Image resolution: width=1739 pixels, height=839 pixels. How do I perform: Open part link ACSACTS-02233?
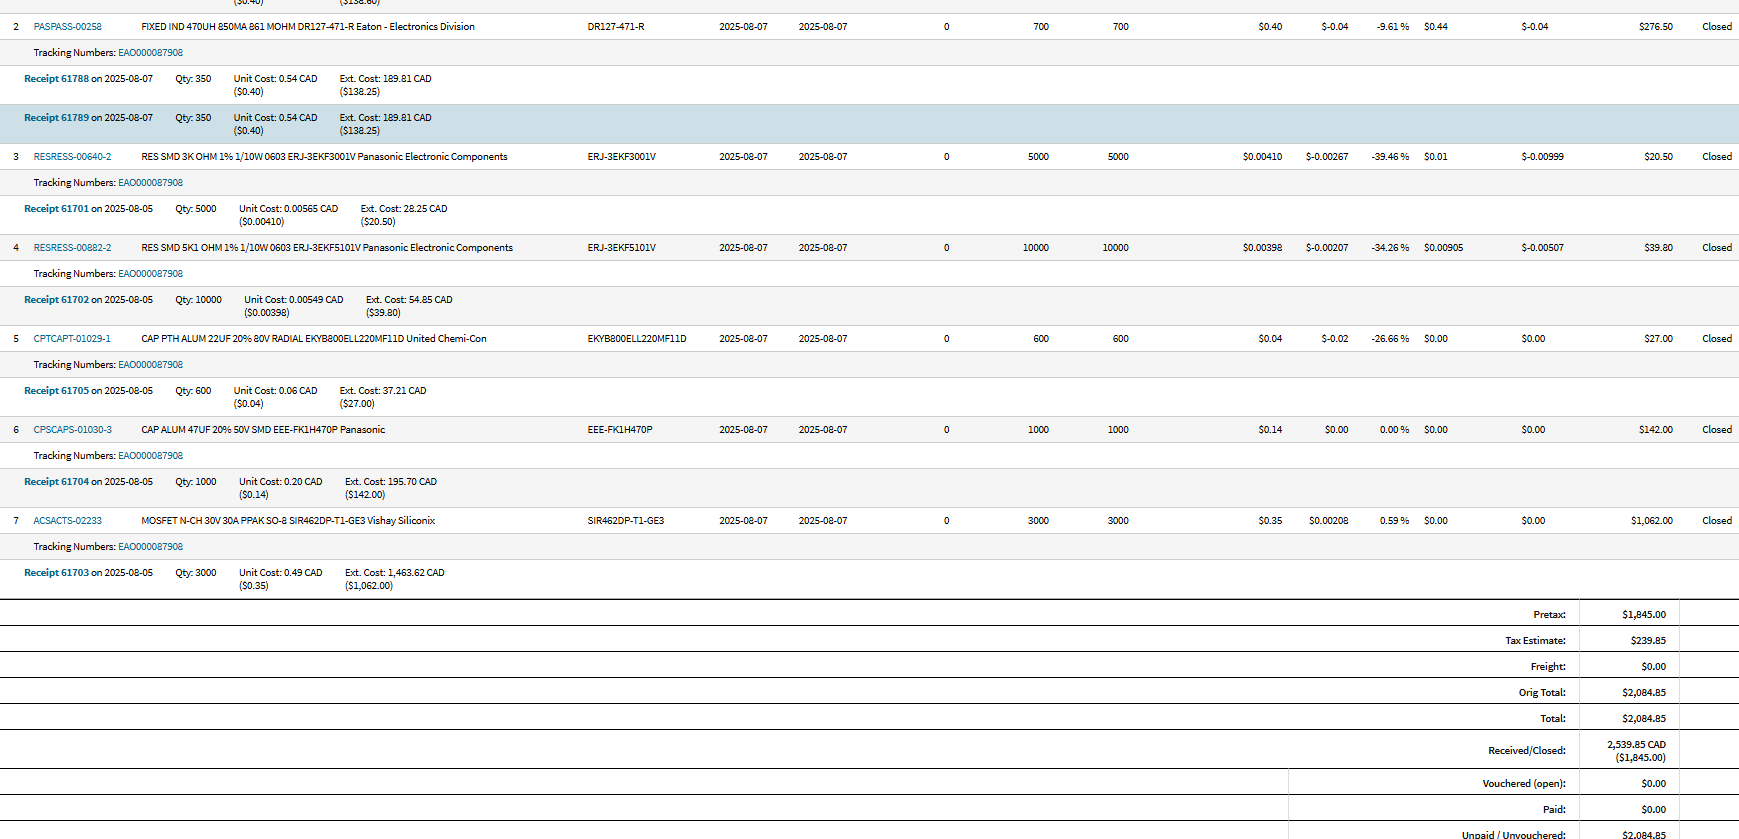coord(67,521)
